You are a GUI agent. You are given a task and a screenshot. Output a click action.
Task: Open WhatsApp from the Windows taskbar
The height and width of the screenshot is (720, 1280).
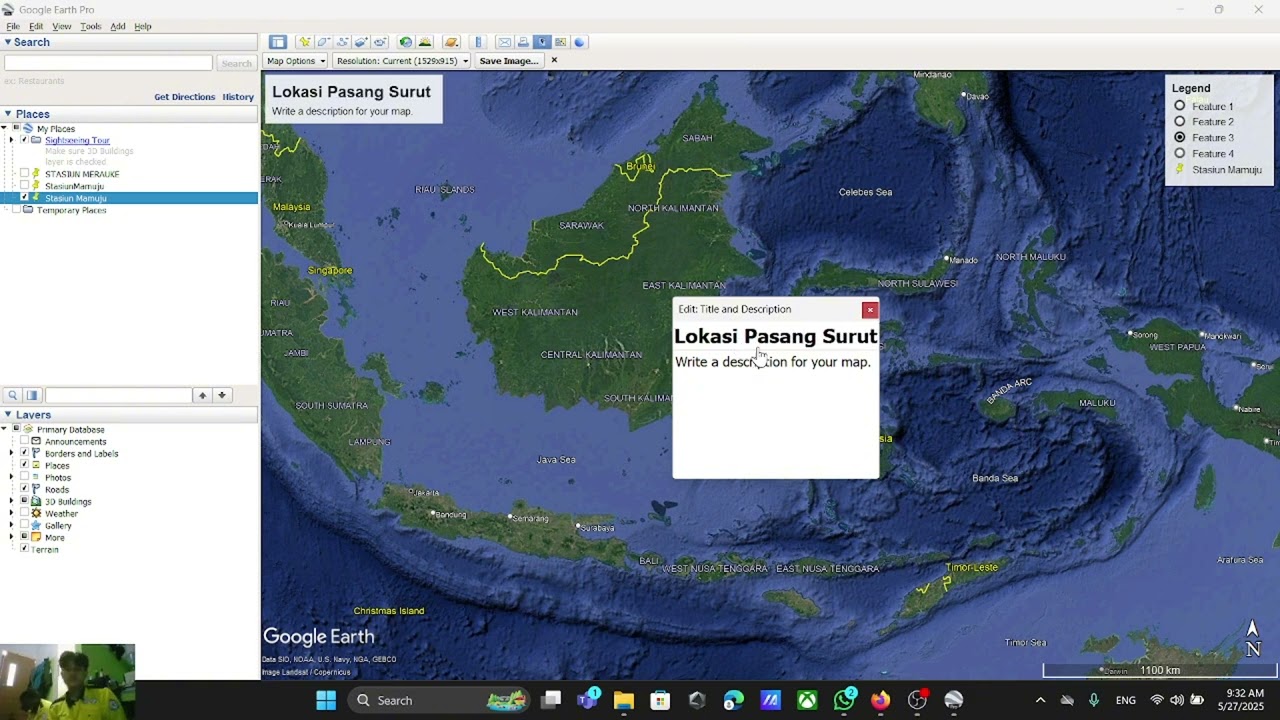click(x=845, y=700)
